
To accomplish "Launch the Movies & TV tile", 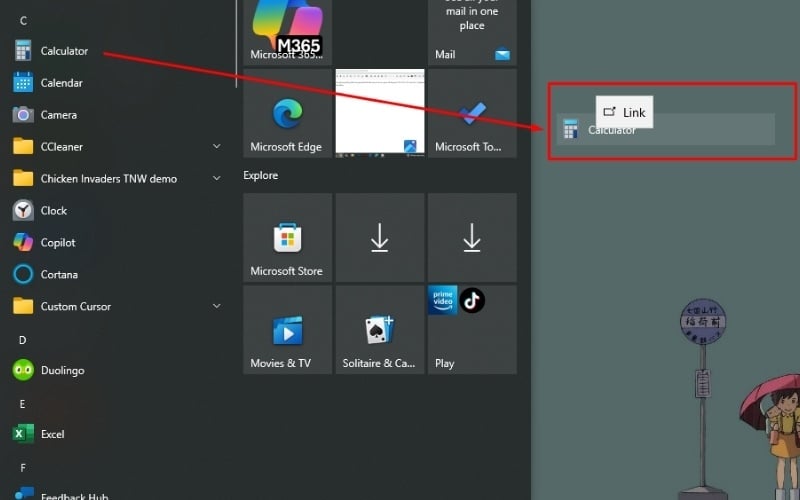I will pyautogui.click(x=287, y=330).
